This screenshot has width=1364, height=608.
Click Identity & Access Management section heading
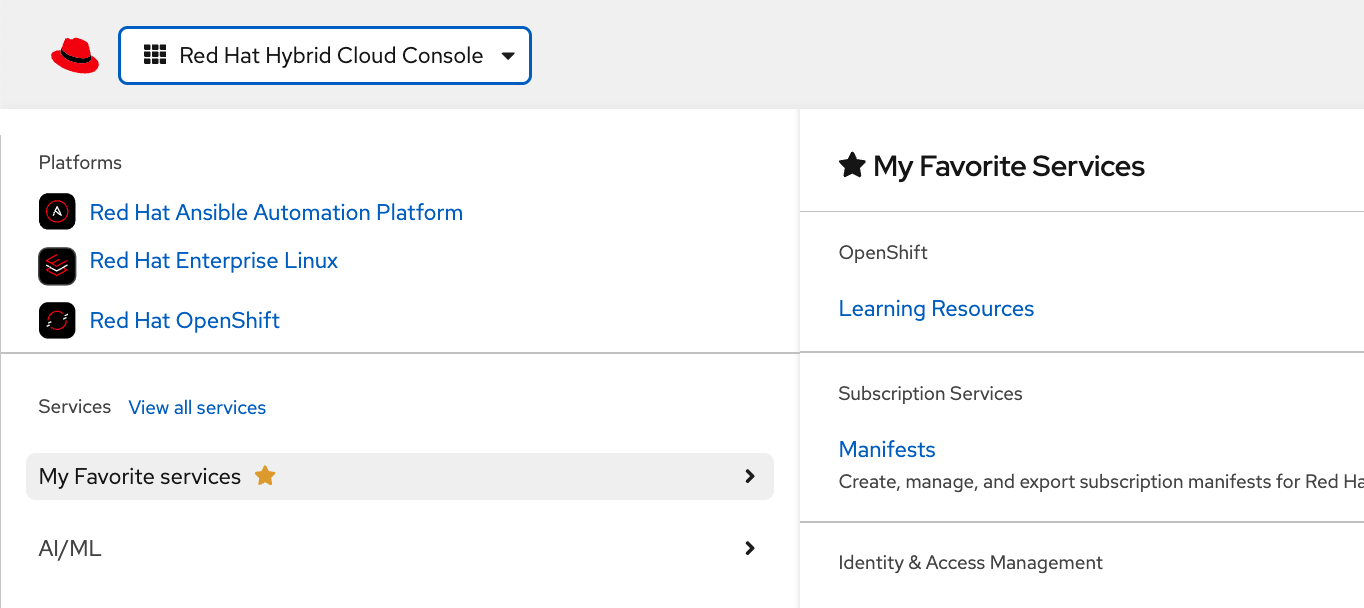(970, 563)
